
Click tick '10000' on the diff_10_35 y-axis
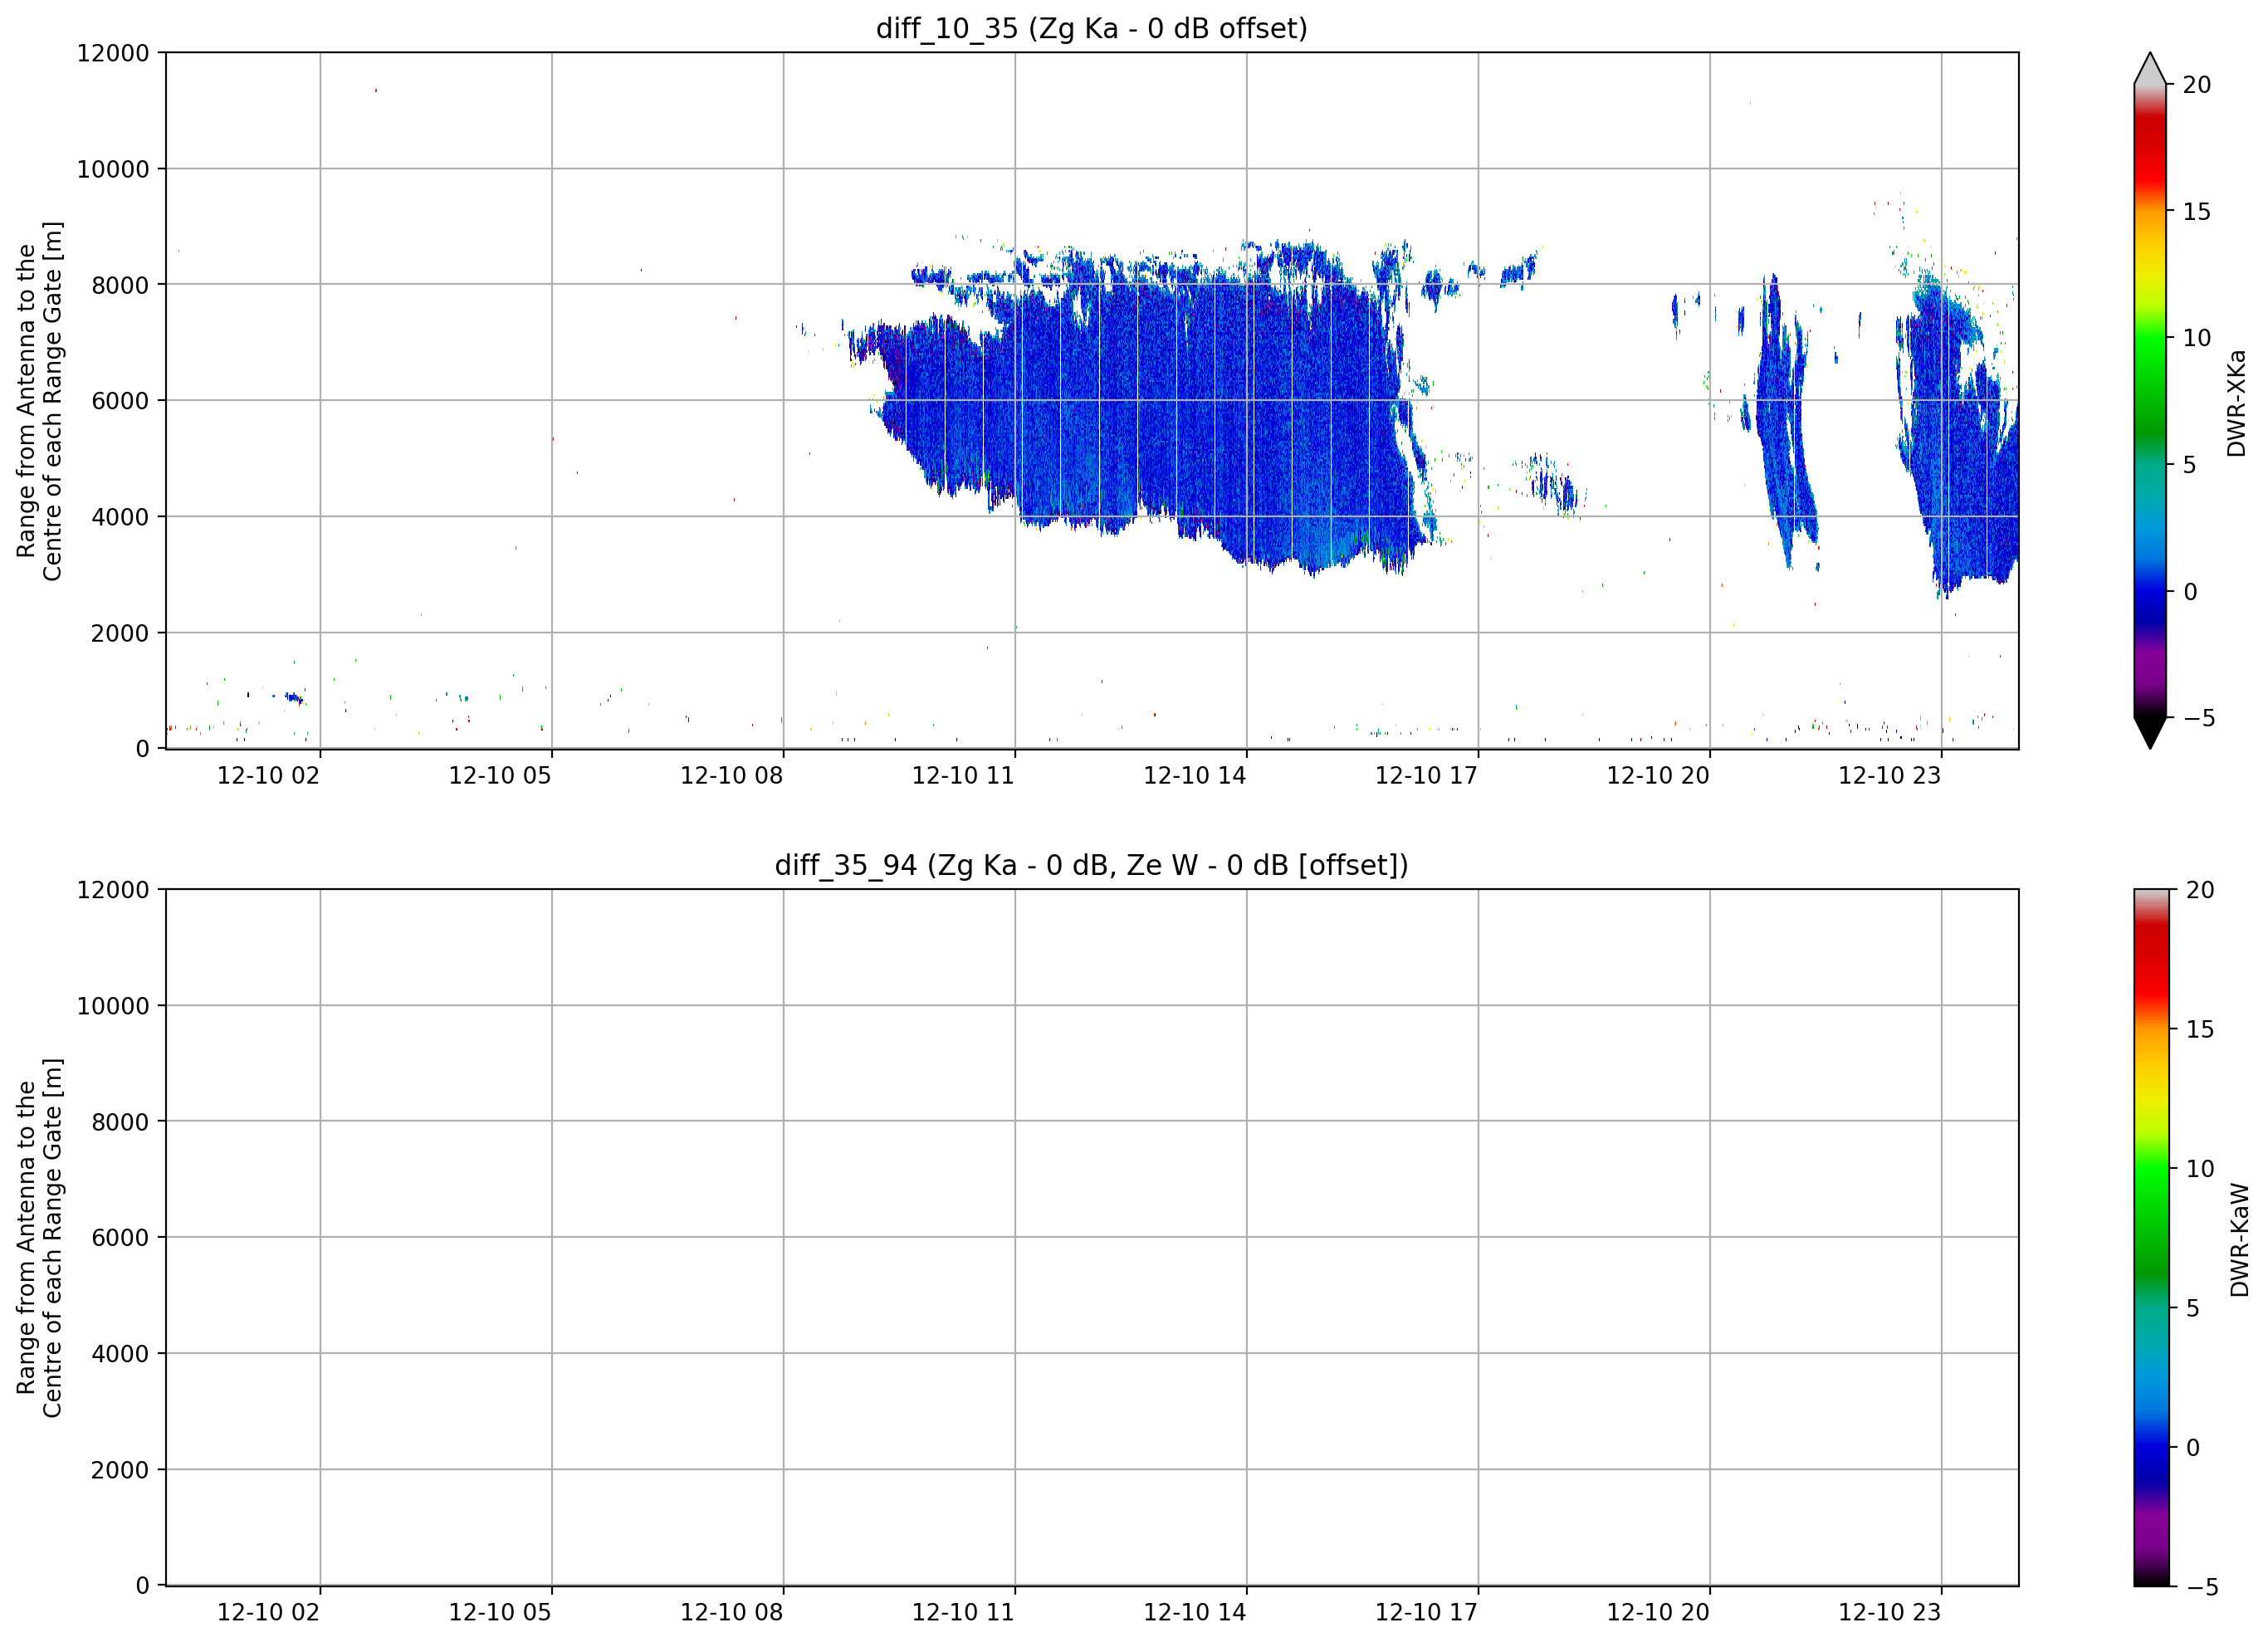coord(113,169)
